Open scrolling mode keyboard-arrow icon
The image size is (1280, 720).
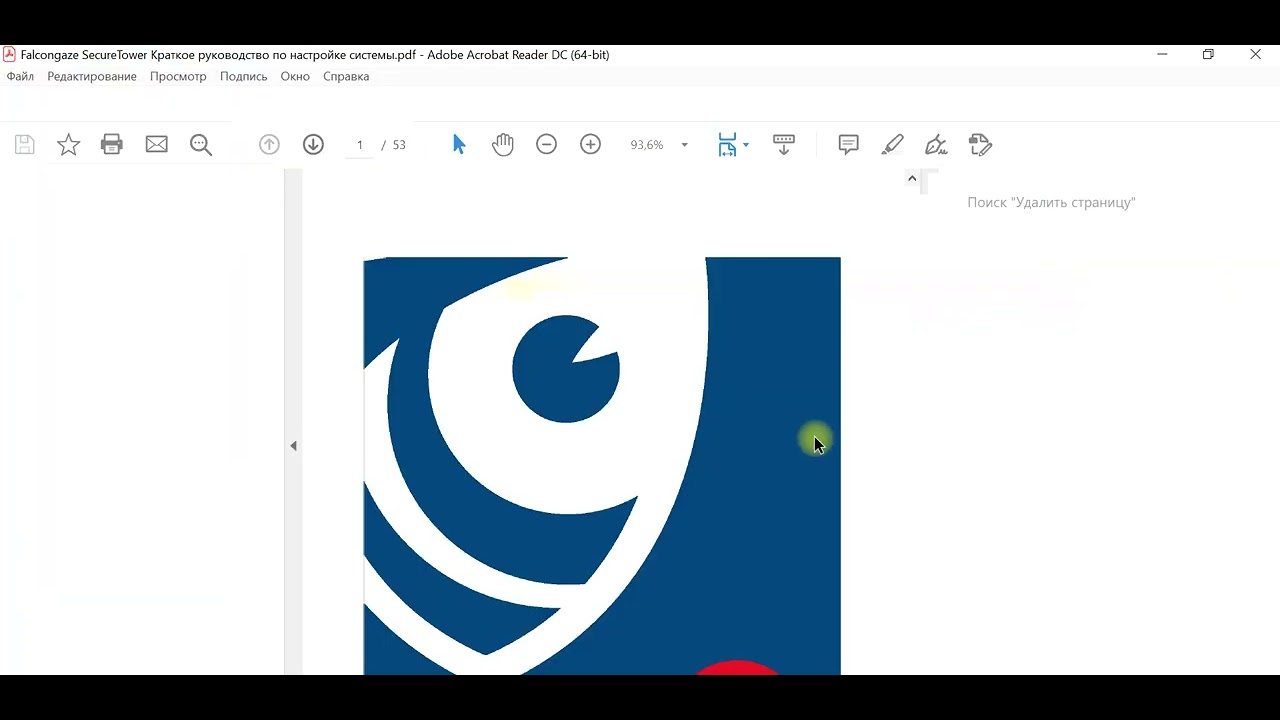click(x=784, y=145)
